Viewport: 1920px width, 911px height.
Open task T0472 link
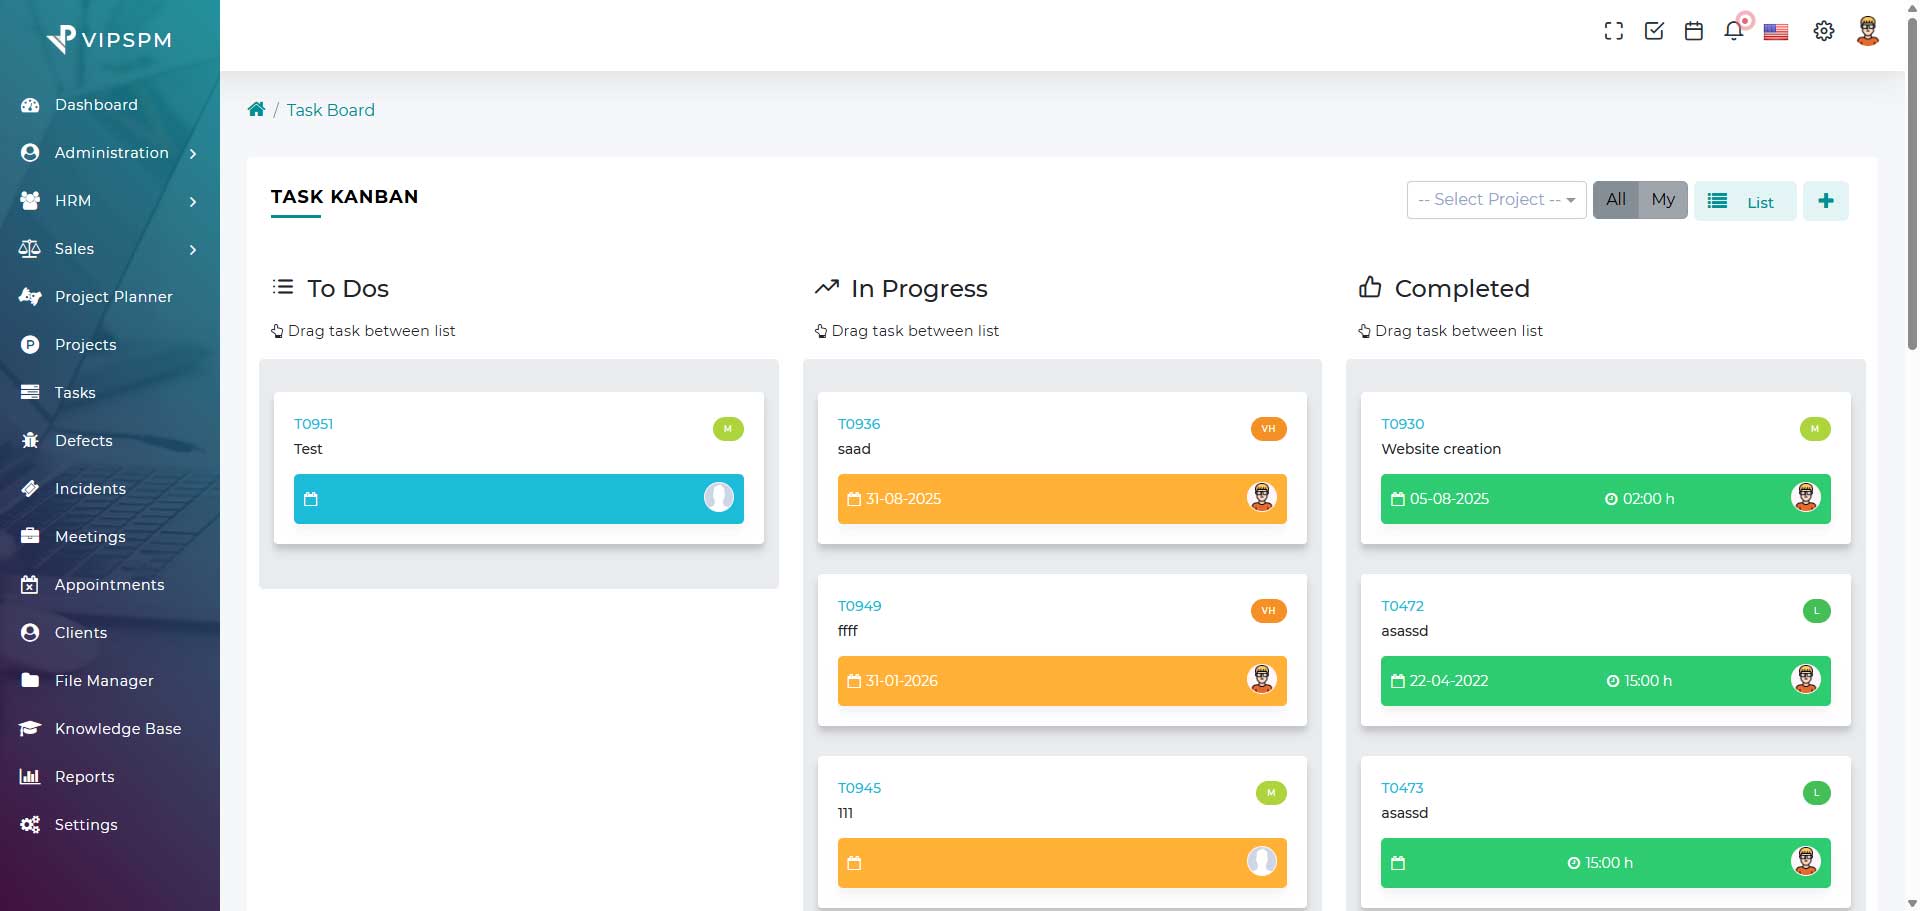pyautogui.click(x=1402, y=606)
